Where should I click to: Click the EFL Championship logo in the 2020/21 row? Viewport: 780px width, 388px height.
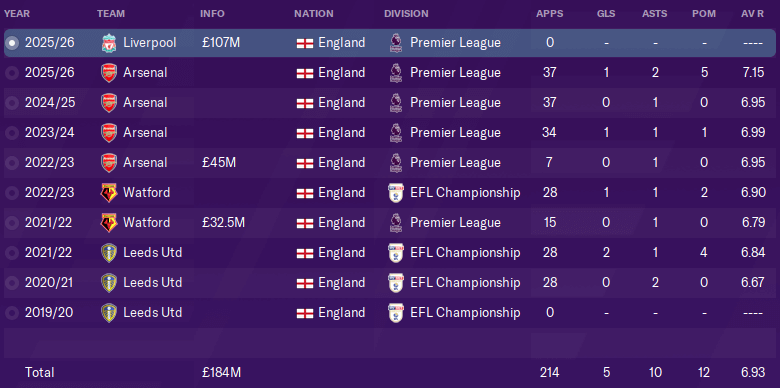click(x=395, y=283)
